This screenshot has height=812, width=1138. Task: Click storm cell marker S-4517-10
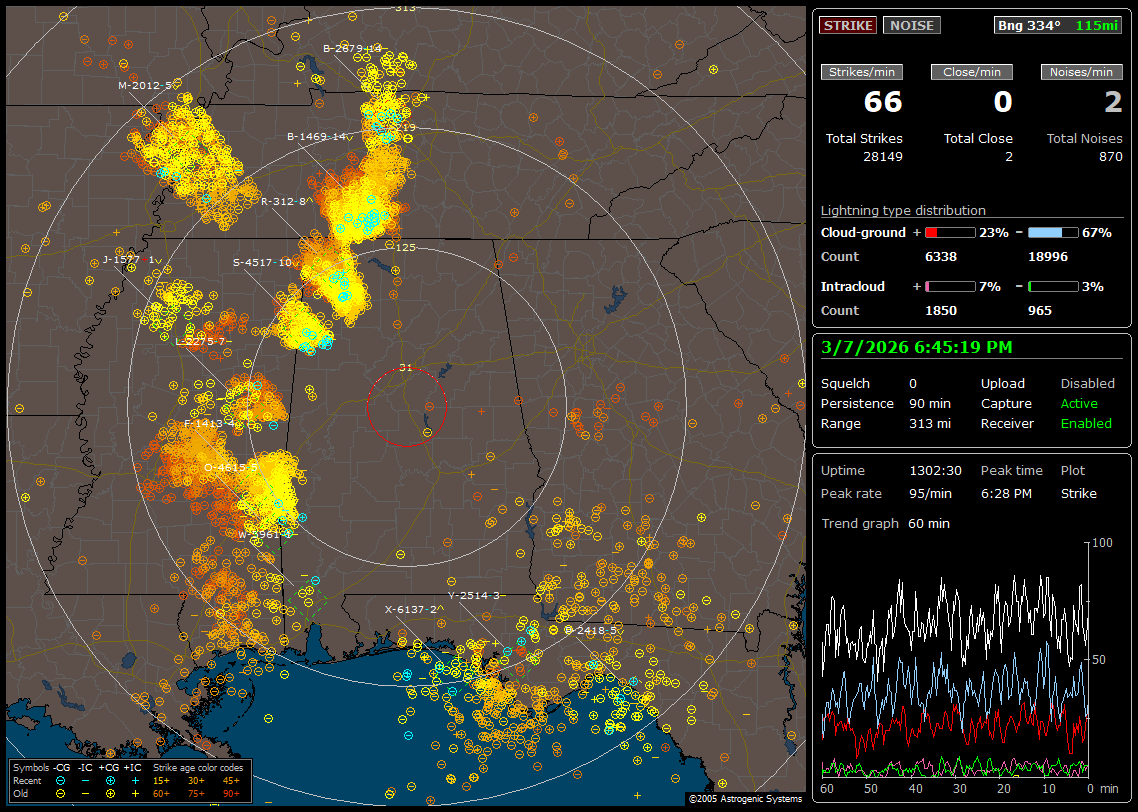[262, 263]
